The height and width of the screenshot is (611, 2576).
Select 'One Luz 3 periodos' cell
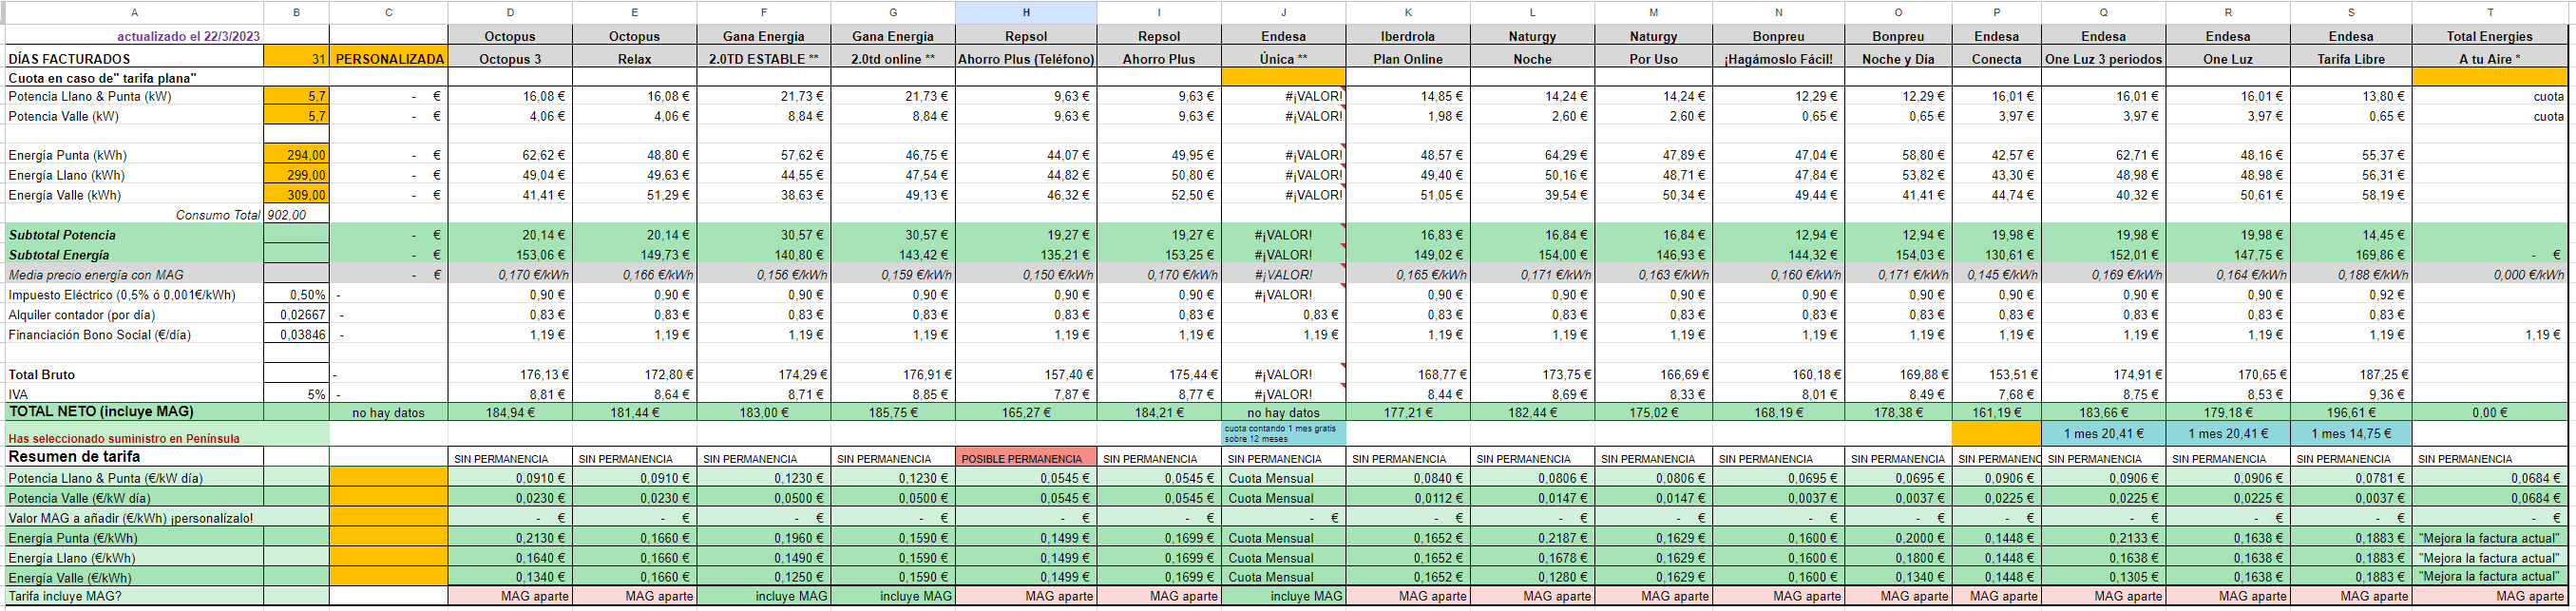coord(2103,59)
